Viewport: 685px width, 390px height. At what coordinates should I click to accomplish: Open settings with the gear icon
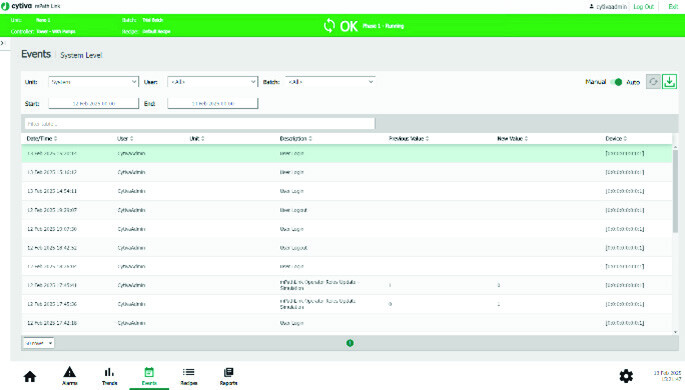pos(626,376)
